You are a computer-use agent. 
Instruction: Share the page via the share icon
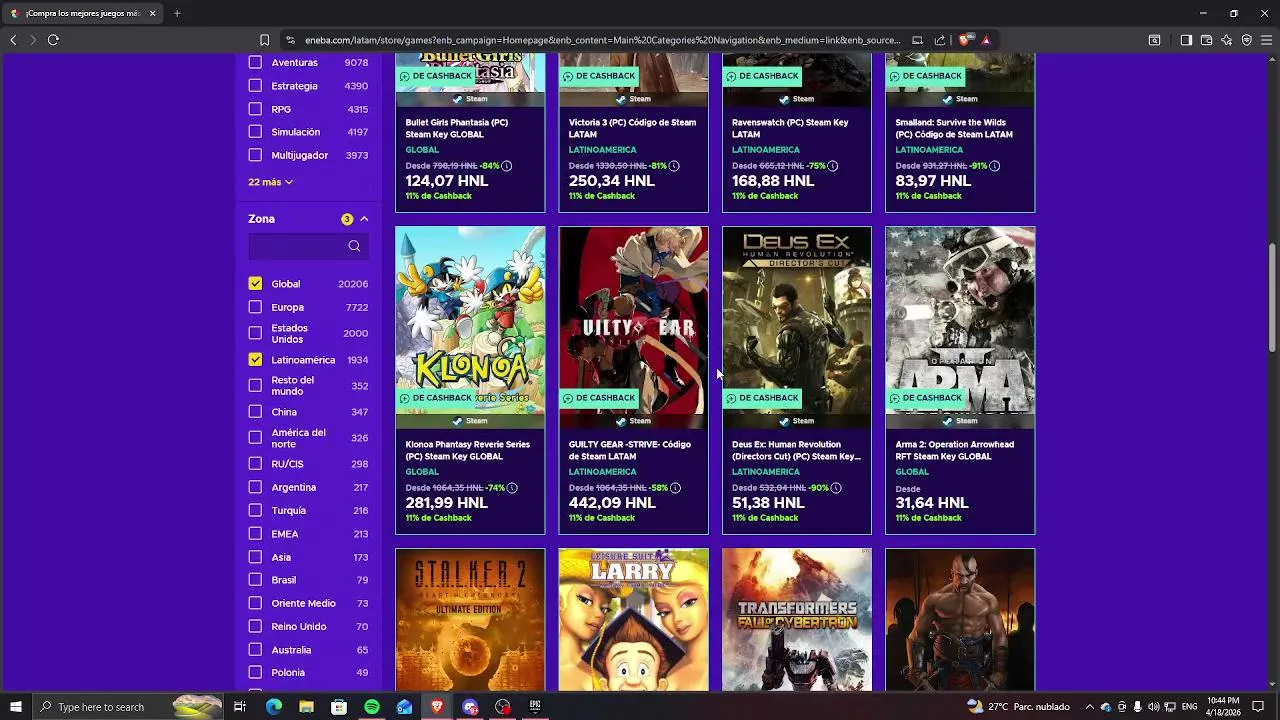[940, 40]
